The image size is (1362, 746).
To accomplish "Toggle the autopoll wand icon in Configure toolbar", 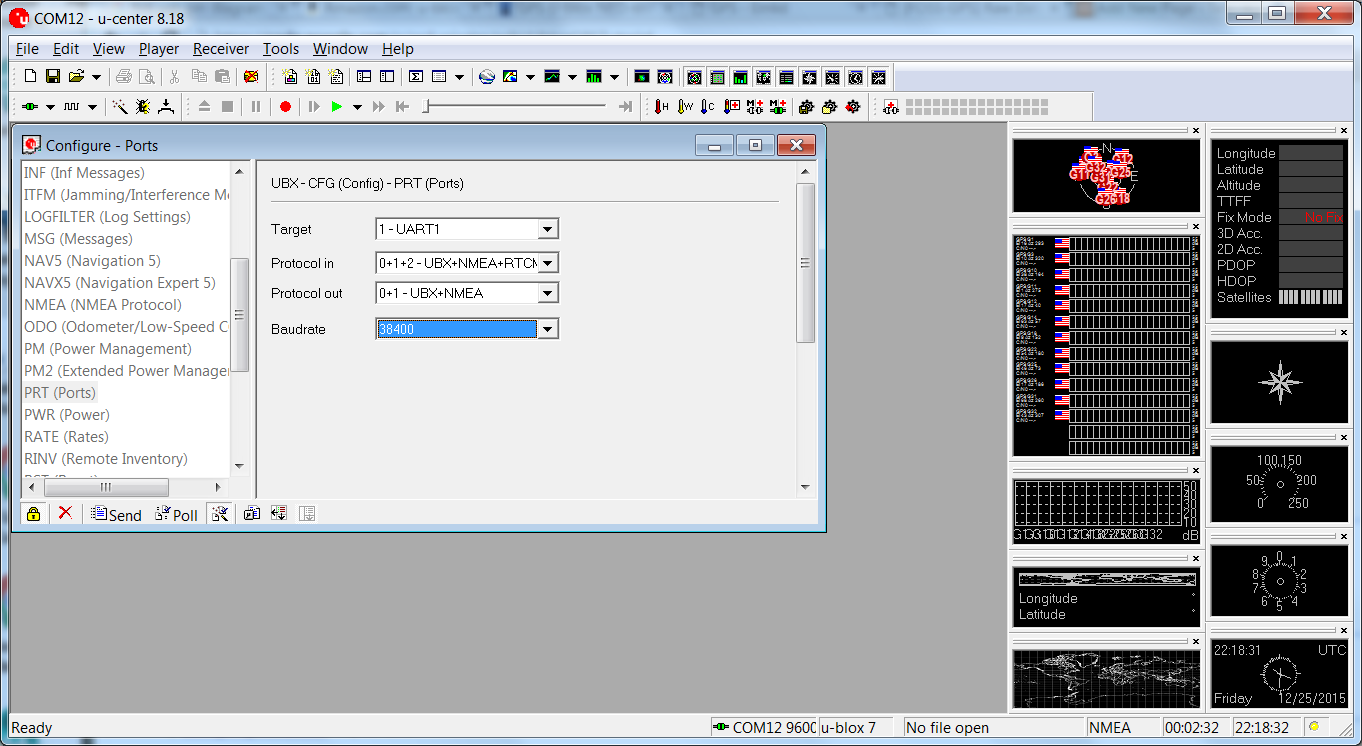I will 220,513.
